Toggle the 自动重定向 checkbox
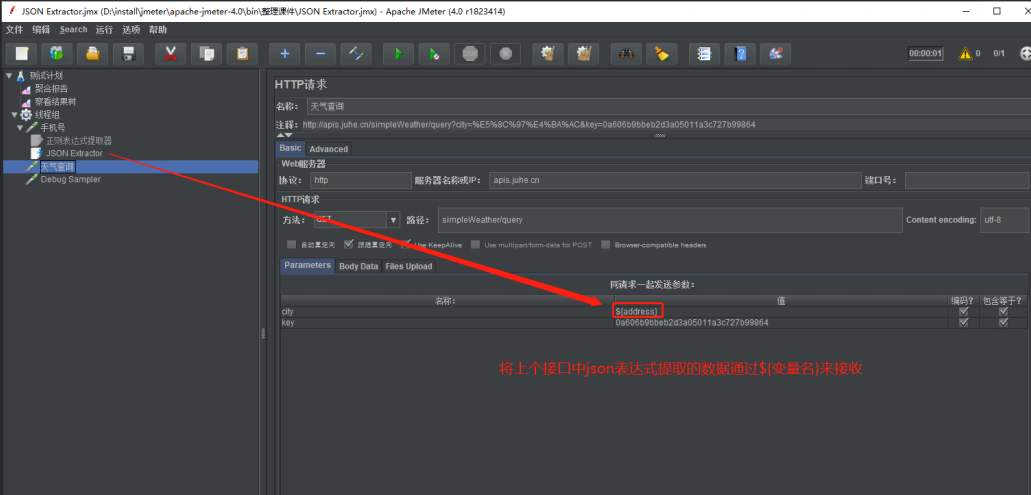The height and width of the screenshot is (495, 1031). tap(291, 245)
